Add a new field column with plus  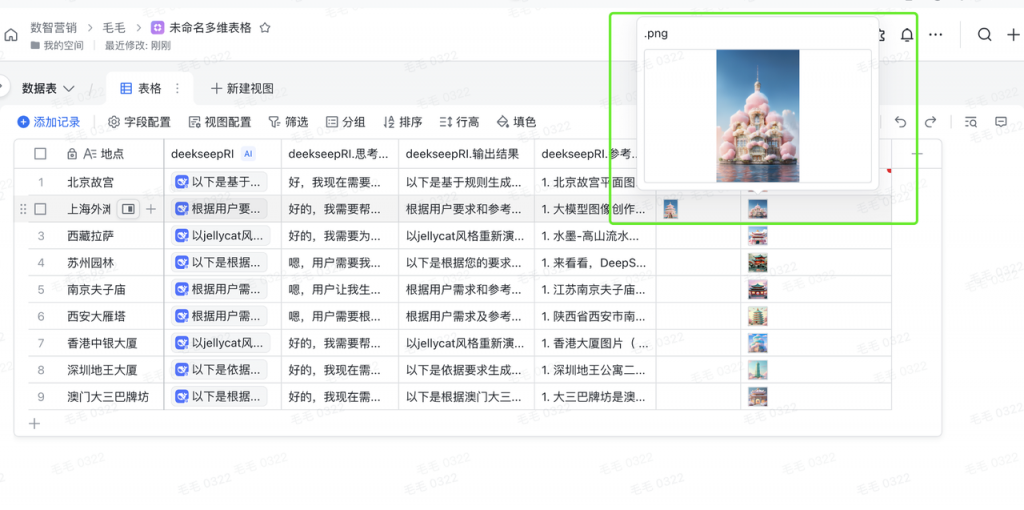(917, 154)
